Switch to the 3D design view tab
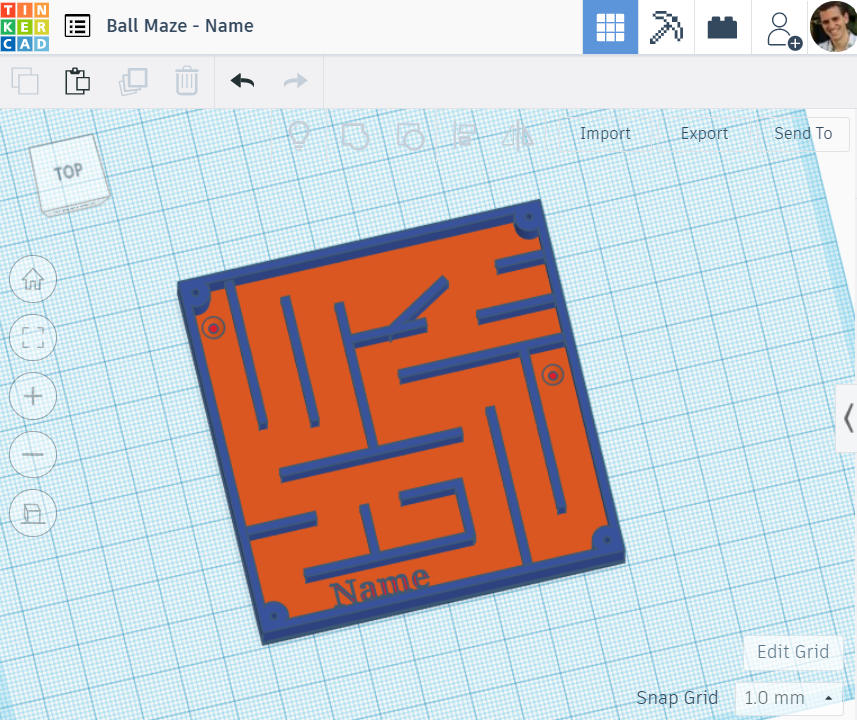 (x=610, y=26)
